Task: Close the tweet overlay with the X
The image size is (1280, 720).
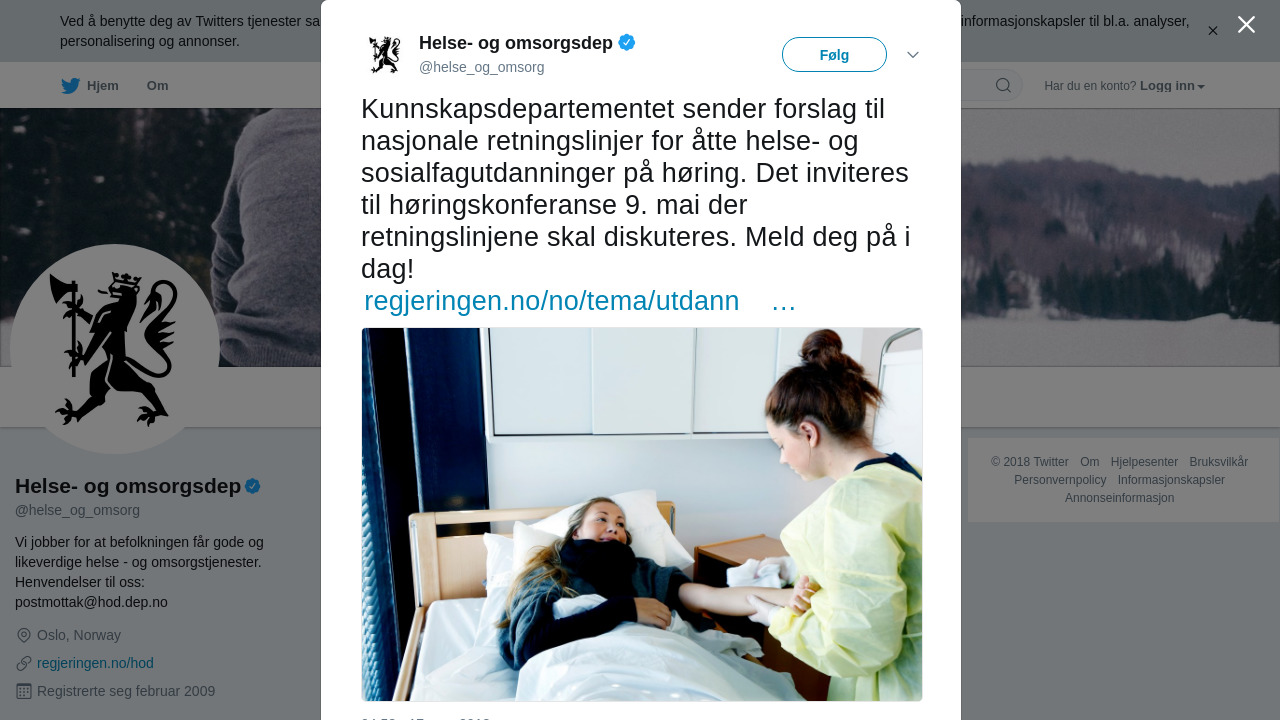Action: [x=1246, y=25]
